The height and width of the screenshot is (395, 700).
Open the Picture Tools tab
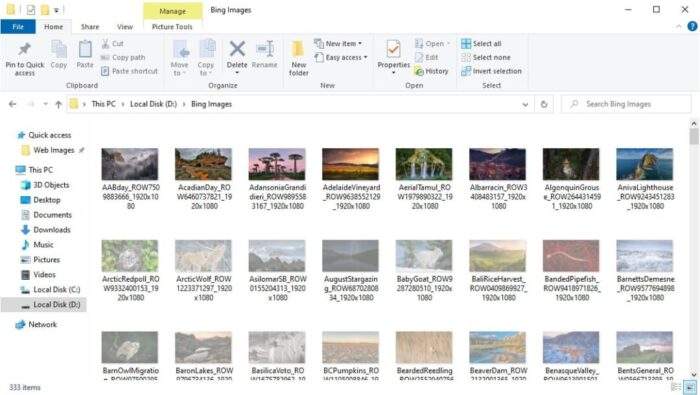(172, 27)
